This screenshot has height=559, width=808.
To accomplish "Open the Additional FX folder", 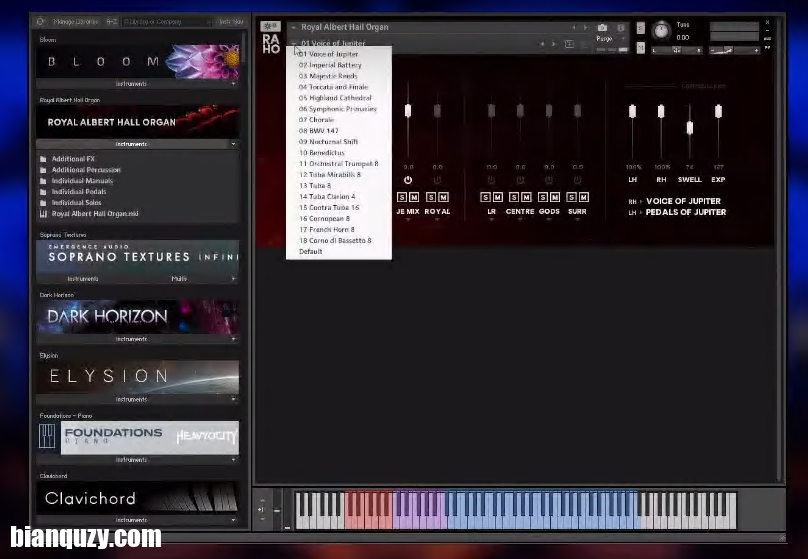I will (73, 159).
